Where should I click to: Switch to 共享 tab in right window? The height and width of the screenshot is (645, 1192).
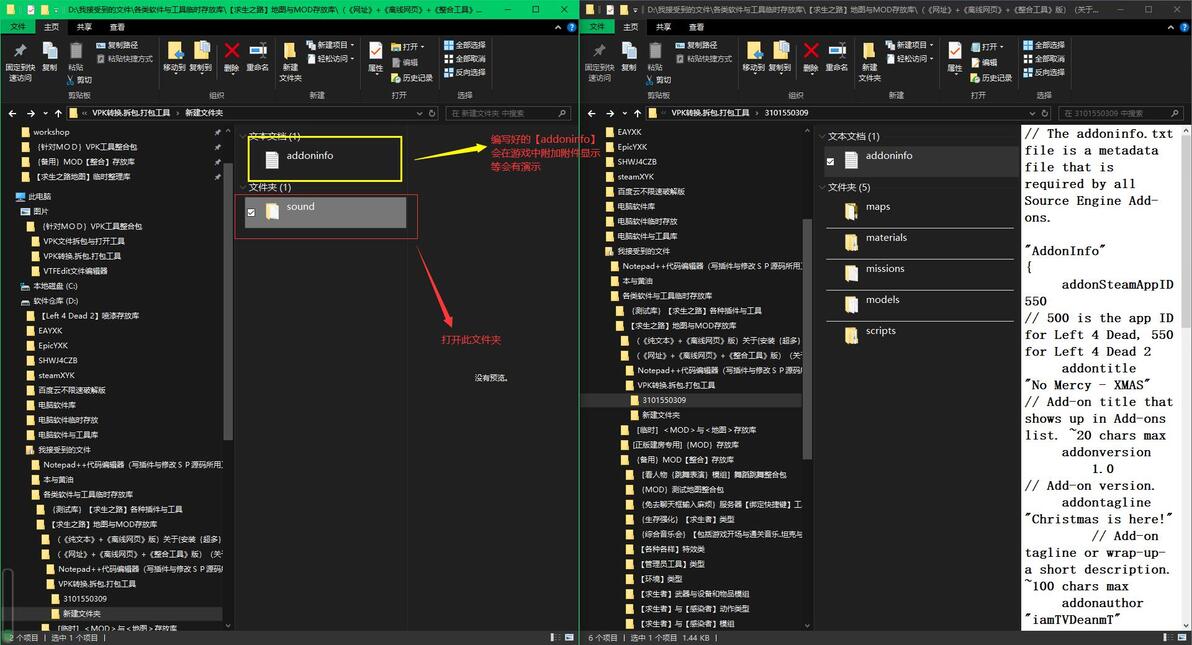[664, 27]
